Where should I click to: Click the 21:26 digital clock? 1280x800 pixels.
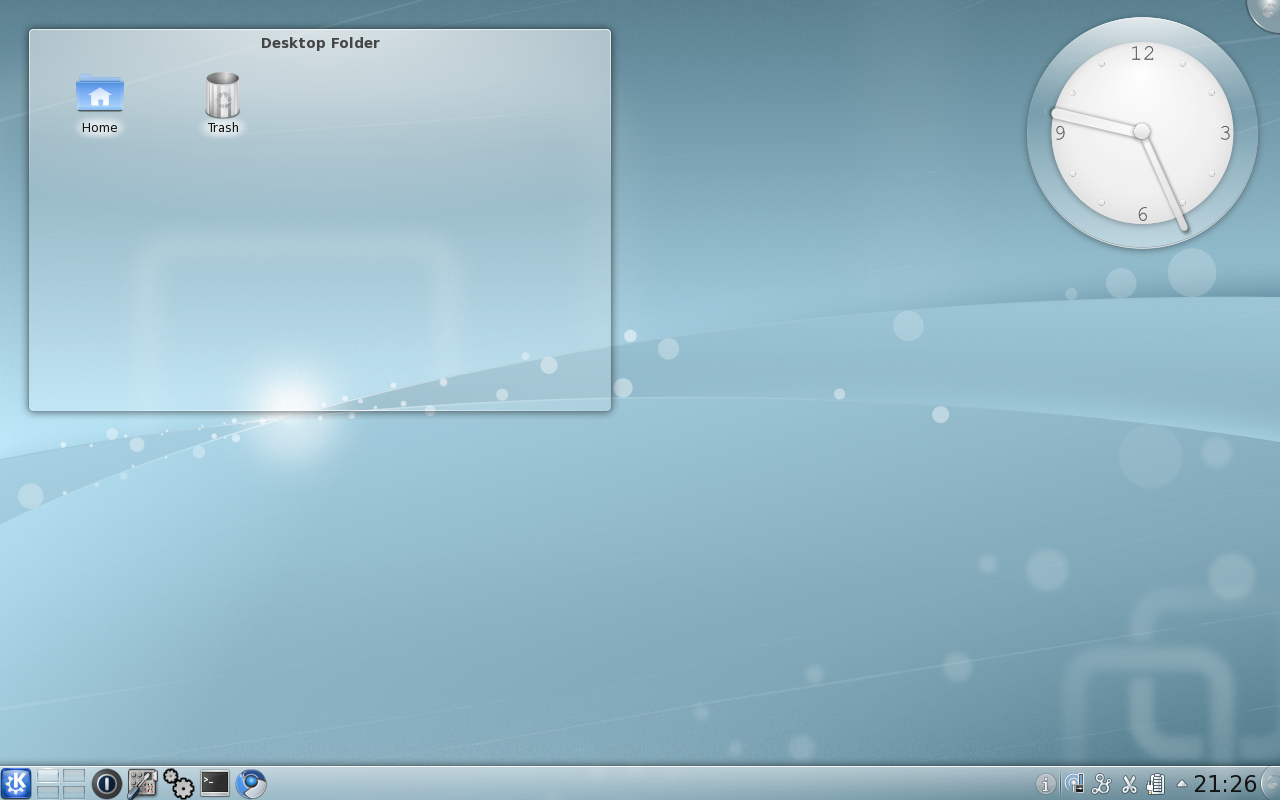(1224, 784)
